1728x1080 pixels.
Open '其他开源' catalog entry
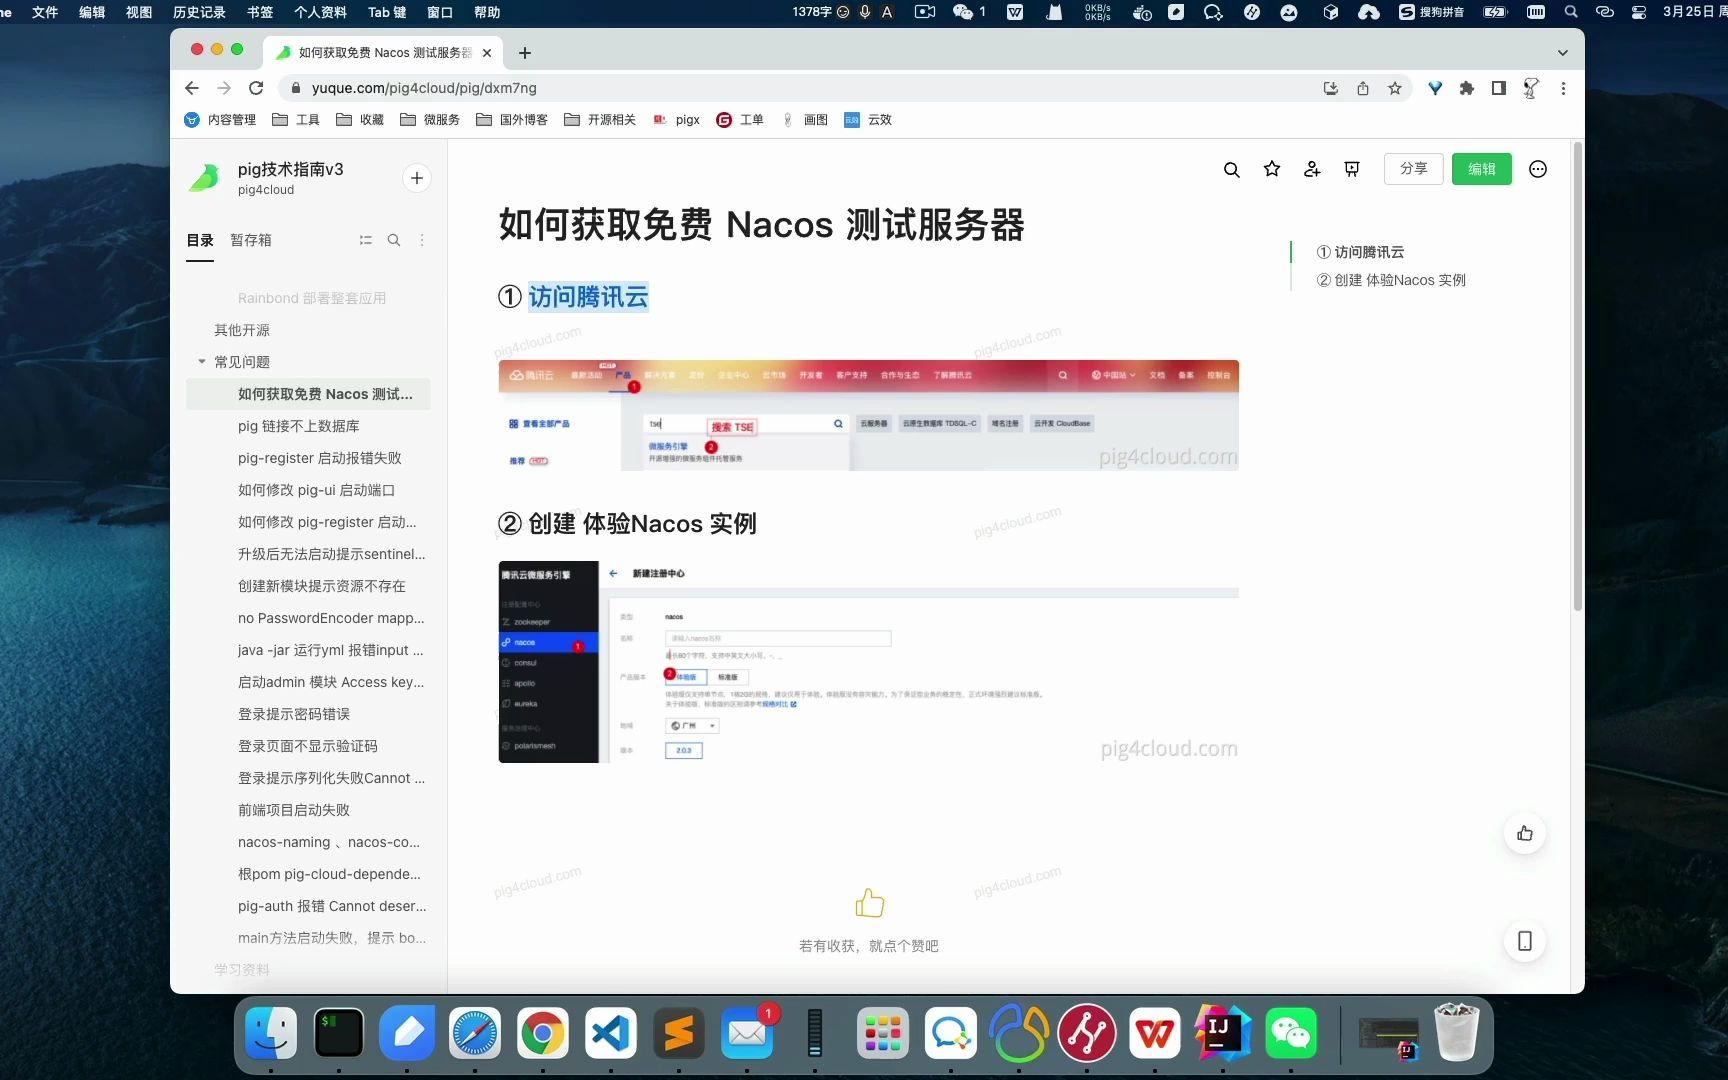(x=241, y=330)
